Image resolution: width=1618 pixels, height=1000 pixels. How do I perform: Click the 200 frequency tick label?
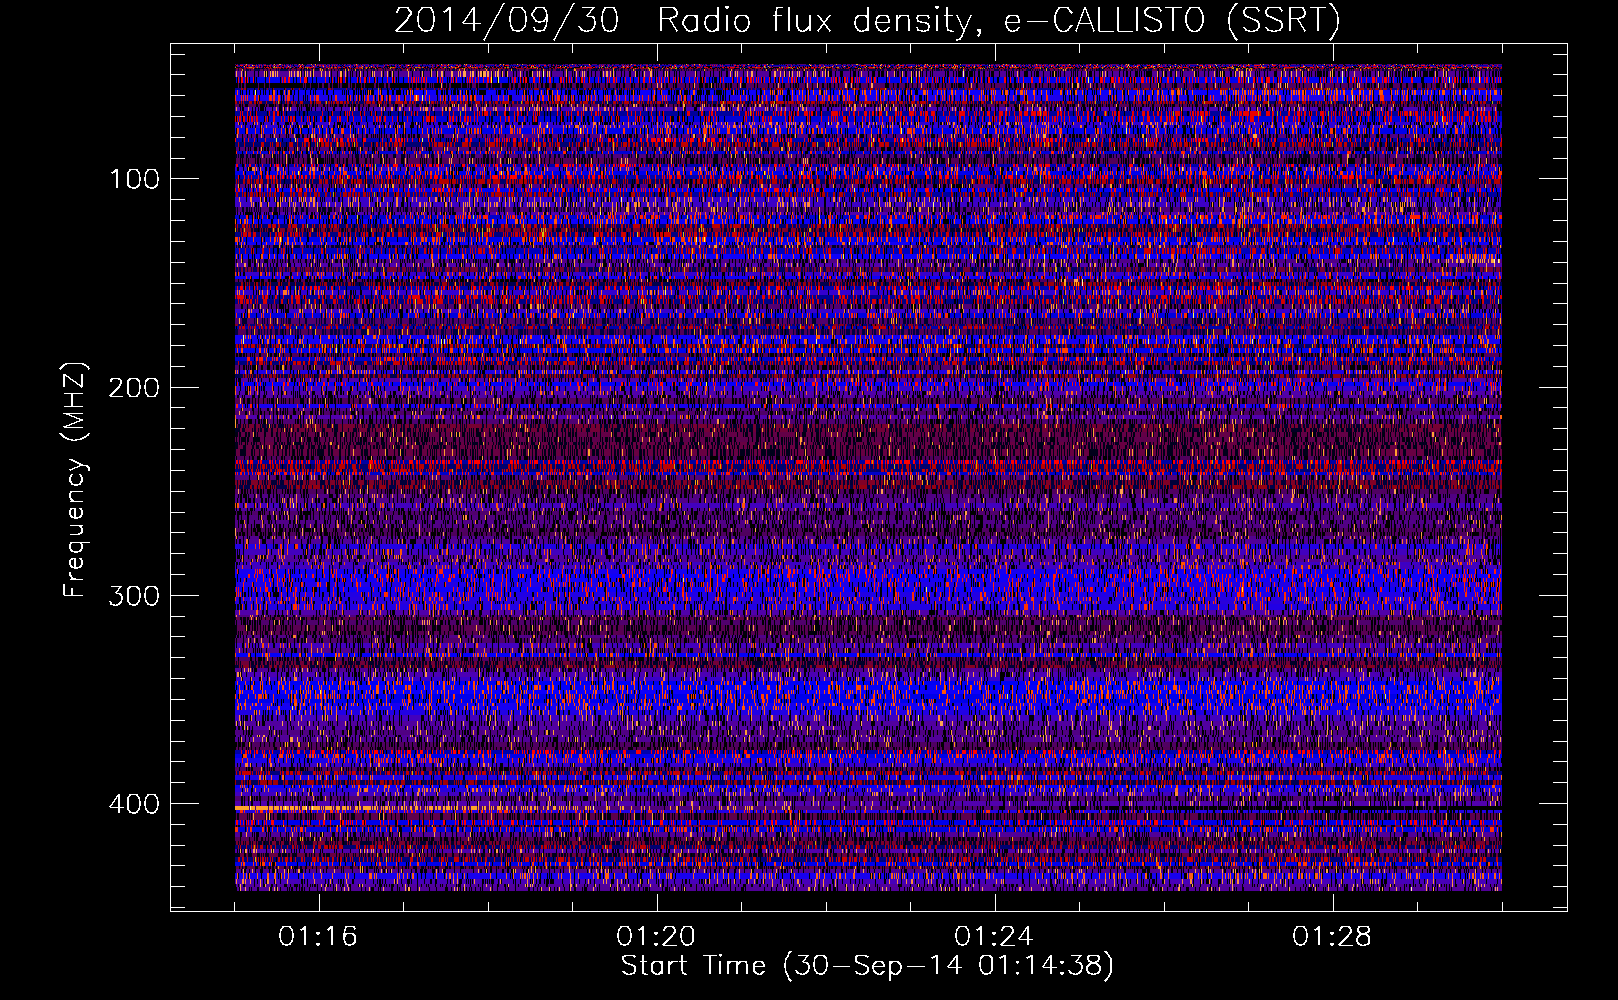tap(134, 388)
